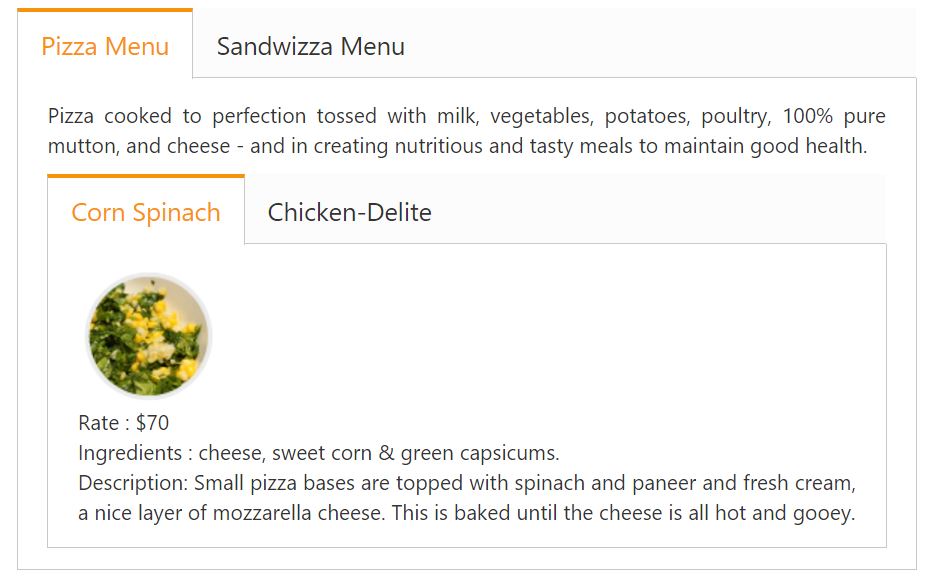Click the "Rate" label
The image size is (938, 584).
tap(98, 423)
